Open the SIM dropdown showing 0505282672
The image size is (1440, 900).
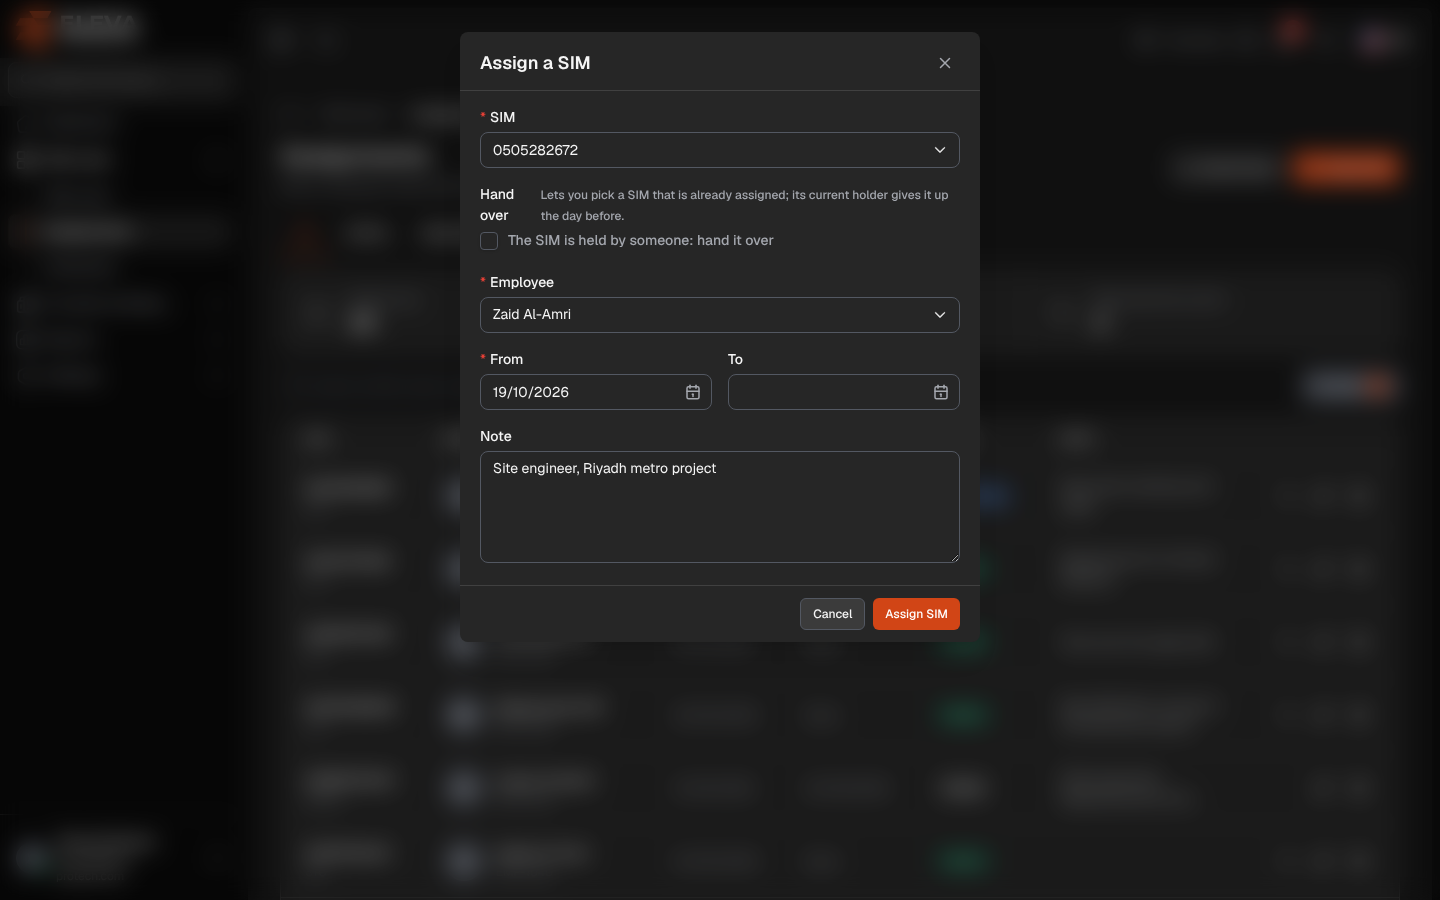pyautogui.click(x=720, y=150)
